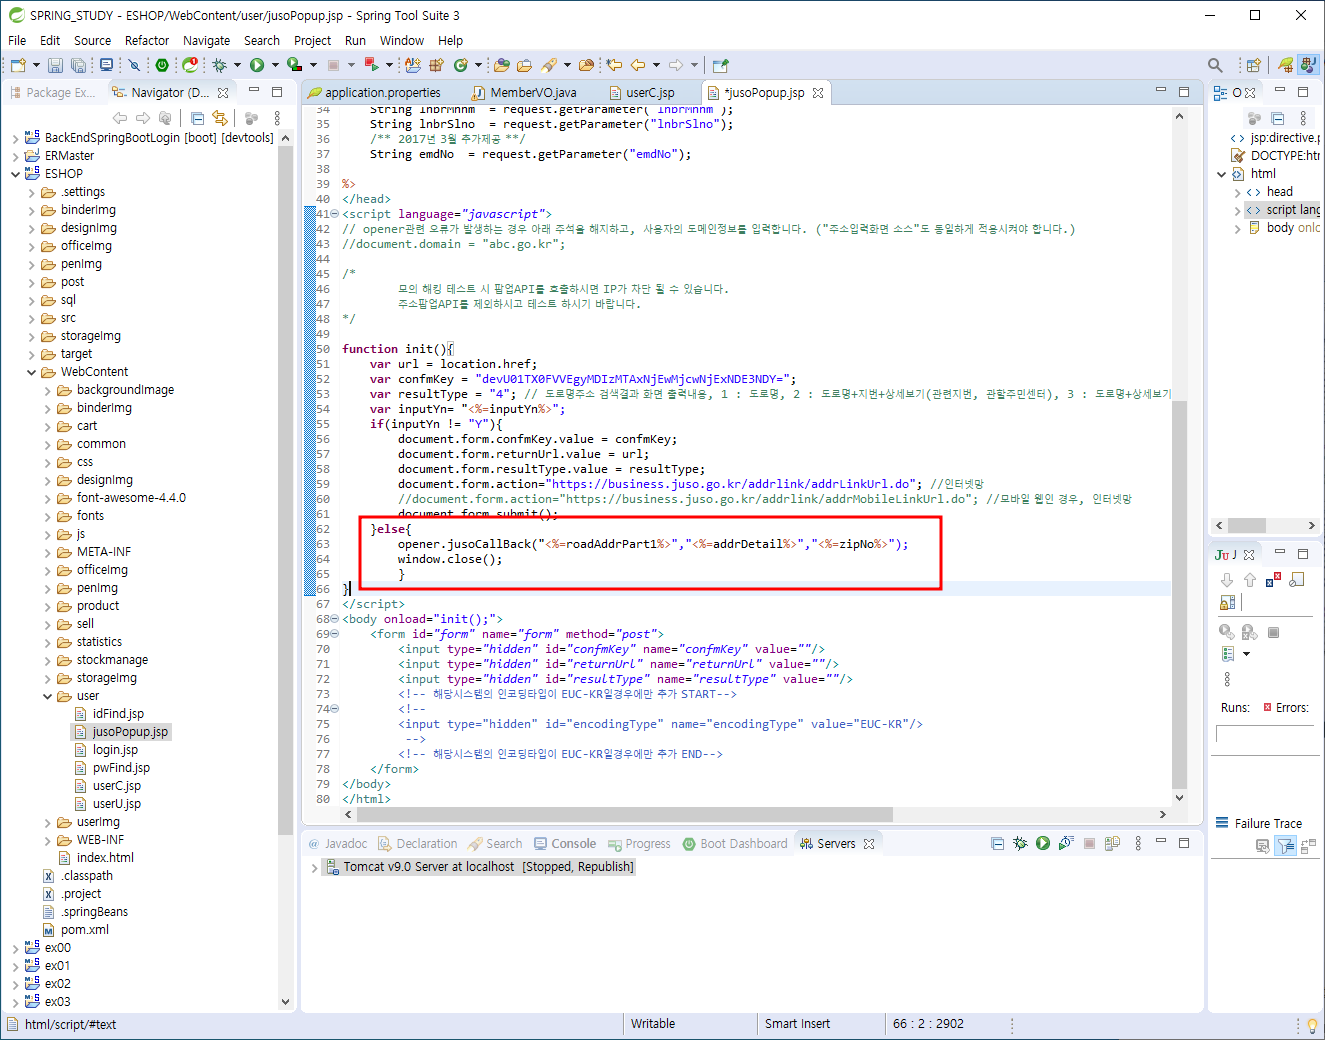The width and height of the screenshot is (1325, 1040).
Task: Click the Publish to server icon in Servers
Action: tap(1112, 843)
